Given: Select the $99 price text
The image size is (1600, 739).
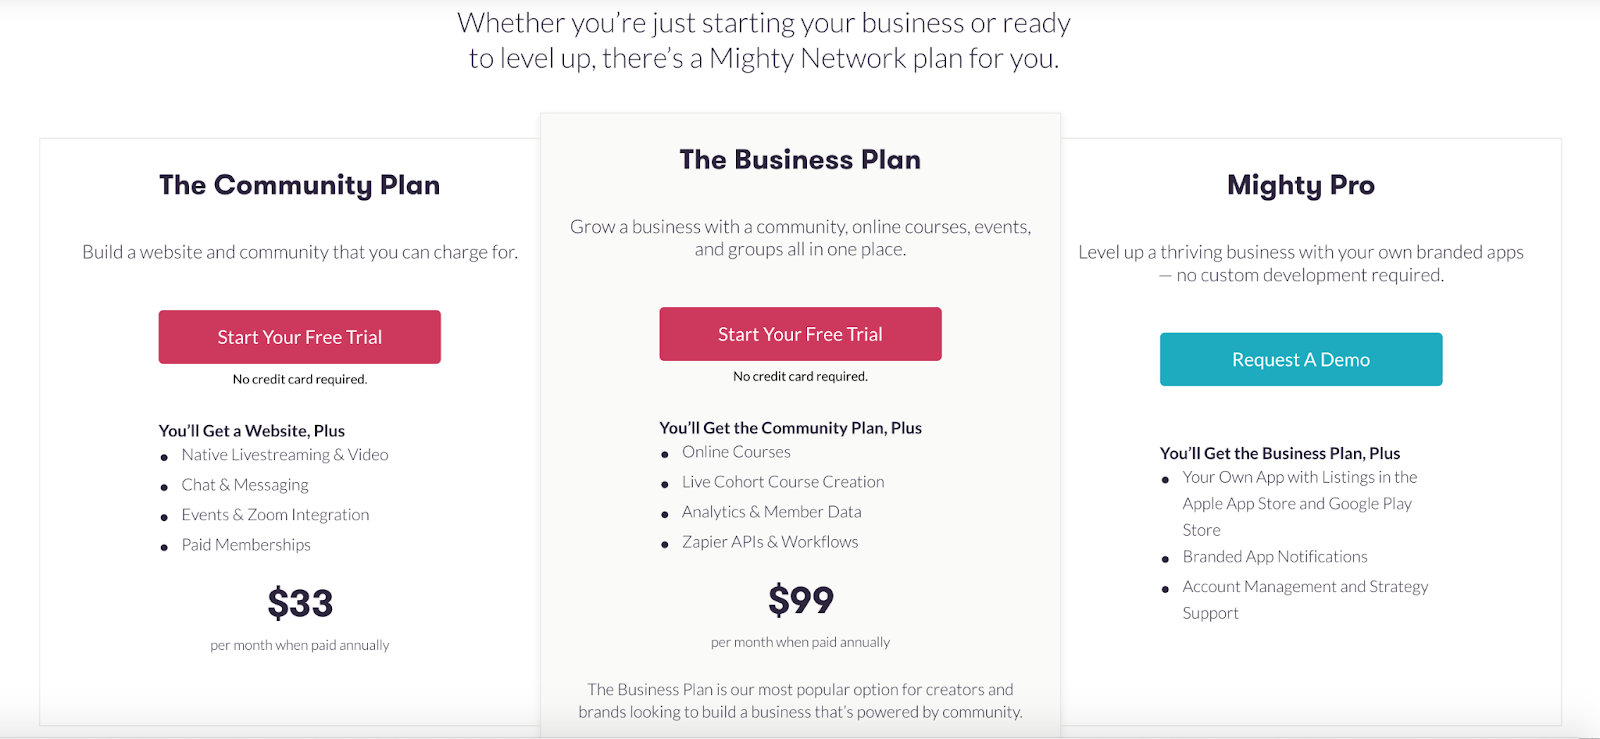Looking at the screenshot, I should 799,599.
